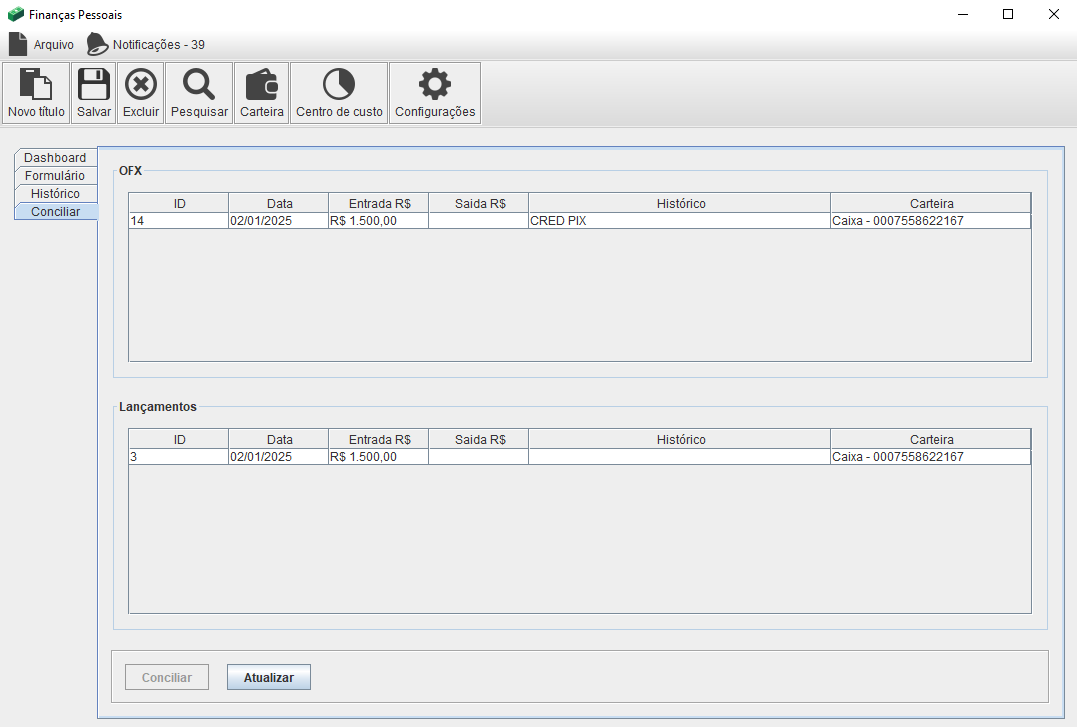The height and width of the screenshot is (727, 1077).
Task: Open Configurações gear settings
Action: point(435,86)
